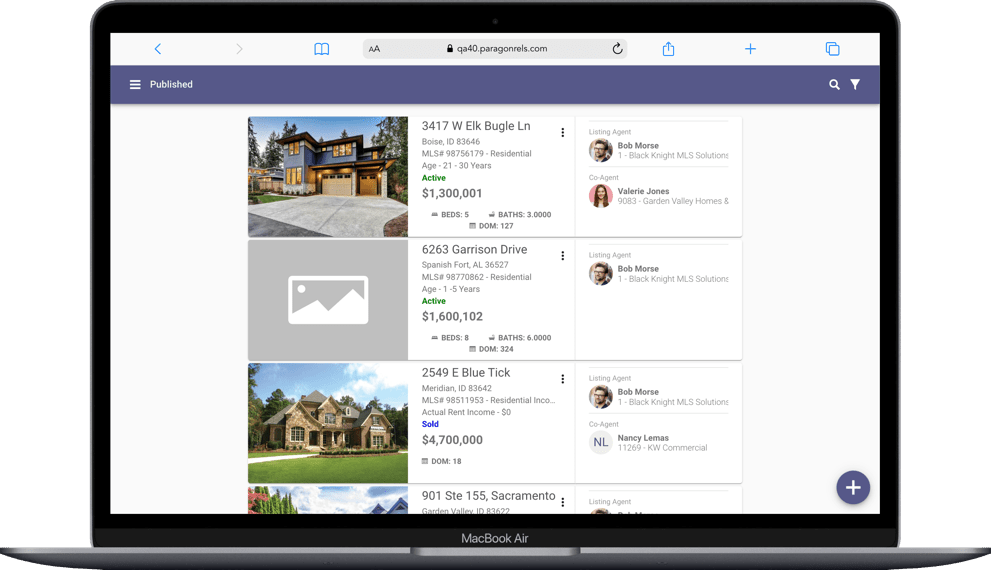Click the Sold status label
This screenshot has width=991, height=570.
[x=430, y=424]
